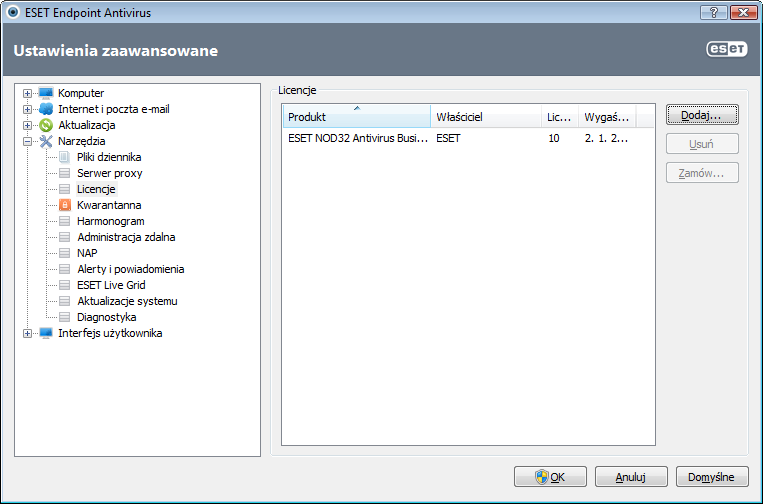Image resolution: width=763 pixels, height=504 pixels.
Task: Sort licenses by Produkt column
Action: click(x=357, y=116)
